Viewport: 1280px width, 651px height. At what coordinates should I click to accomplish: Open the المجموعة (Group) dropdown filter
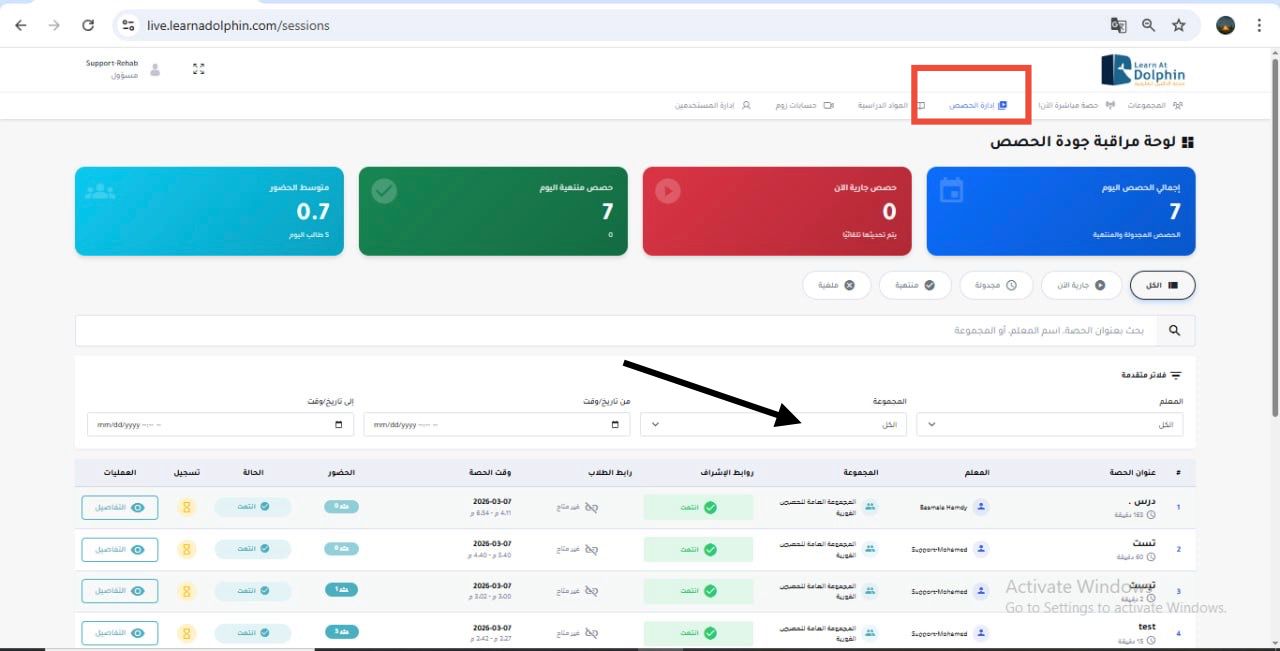pyautogui.click(x=774, y=424)
